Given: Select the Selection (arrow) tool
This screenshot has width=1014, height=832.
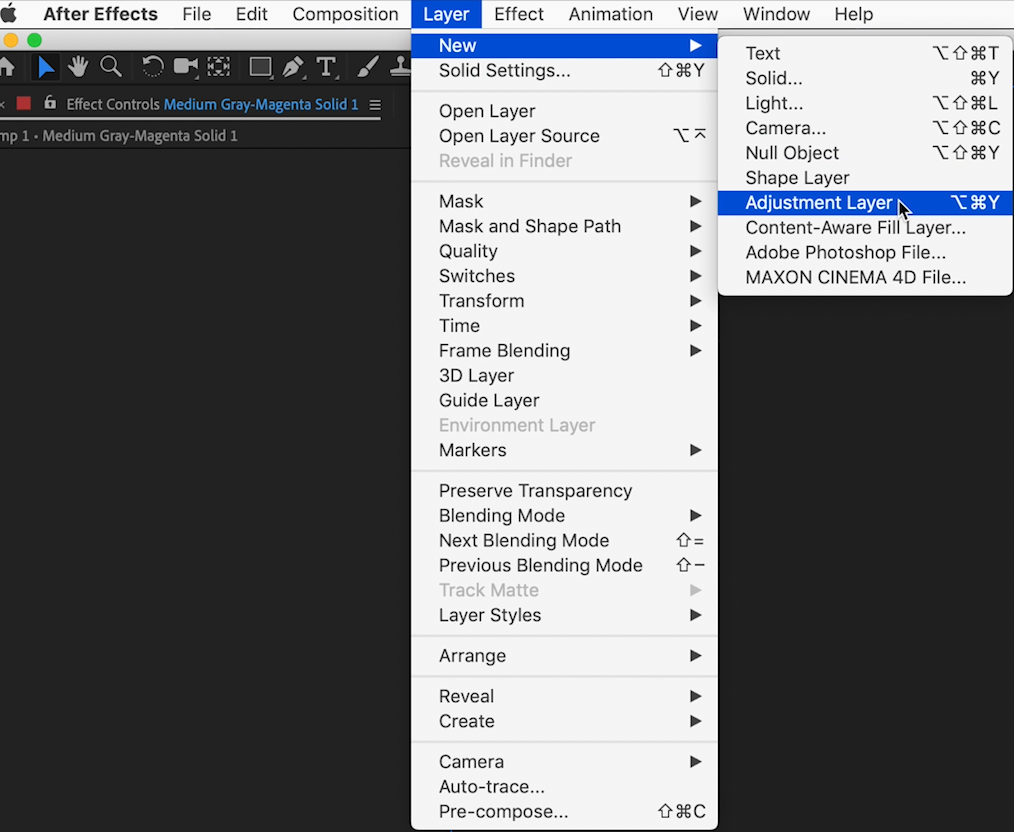Looking at the screenshot, I should 46,67.
